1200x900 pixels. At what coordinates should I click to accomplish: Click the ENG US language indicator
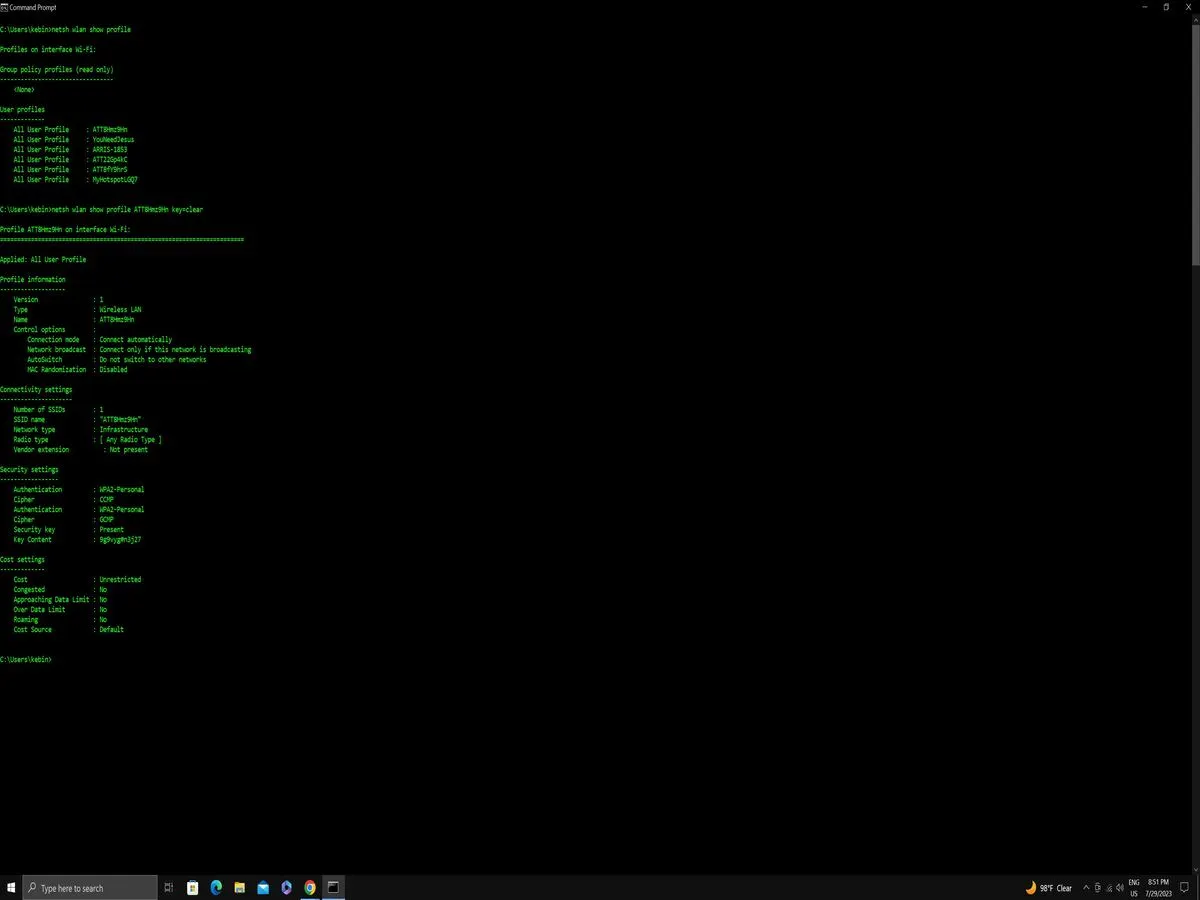pos(1134,888)
